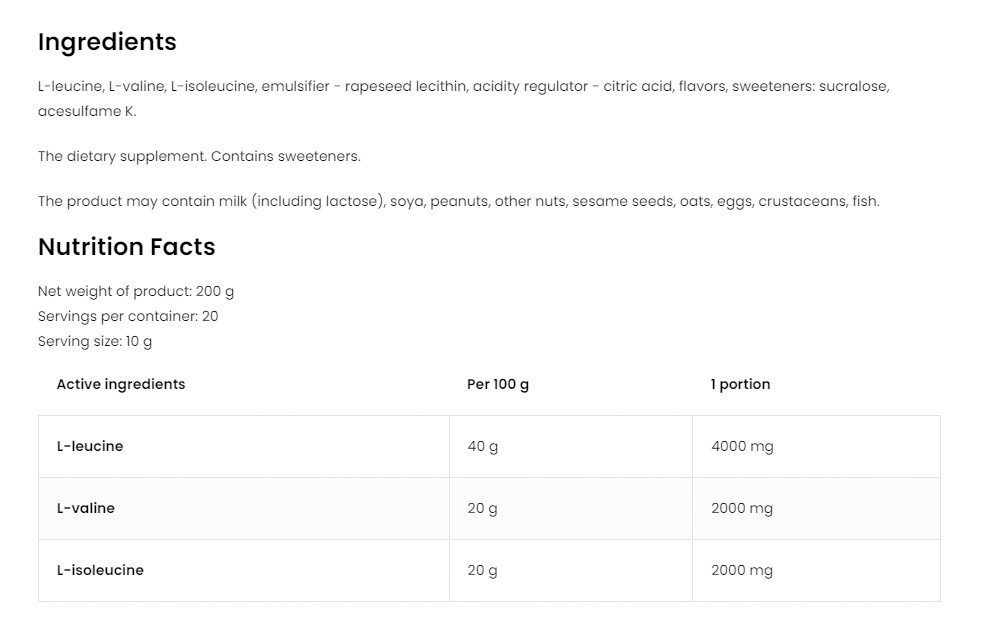Select the 'Contains sweeteners' dietary supplement line
982x644 pixels.
coord(199,156)
